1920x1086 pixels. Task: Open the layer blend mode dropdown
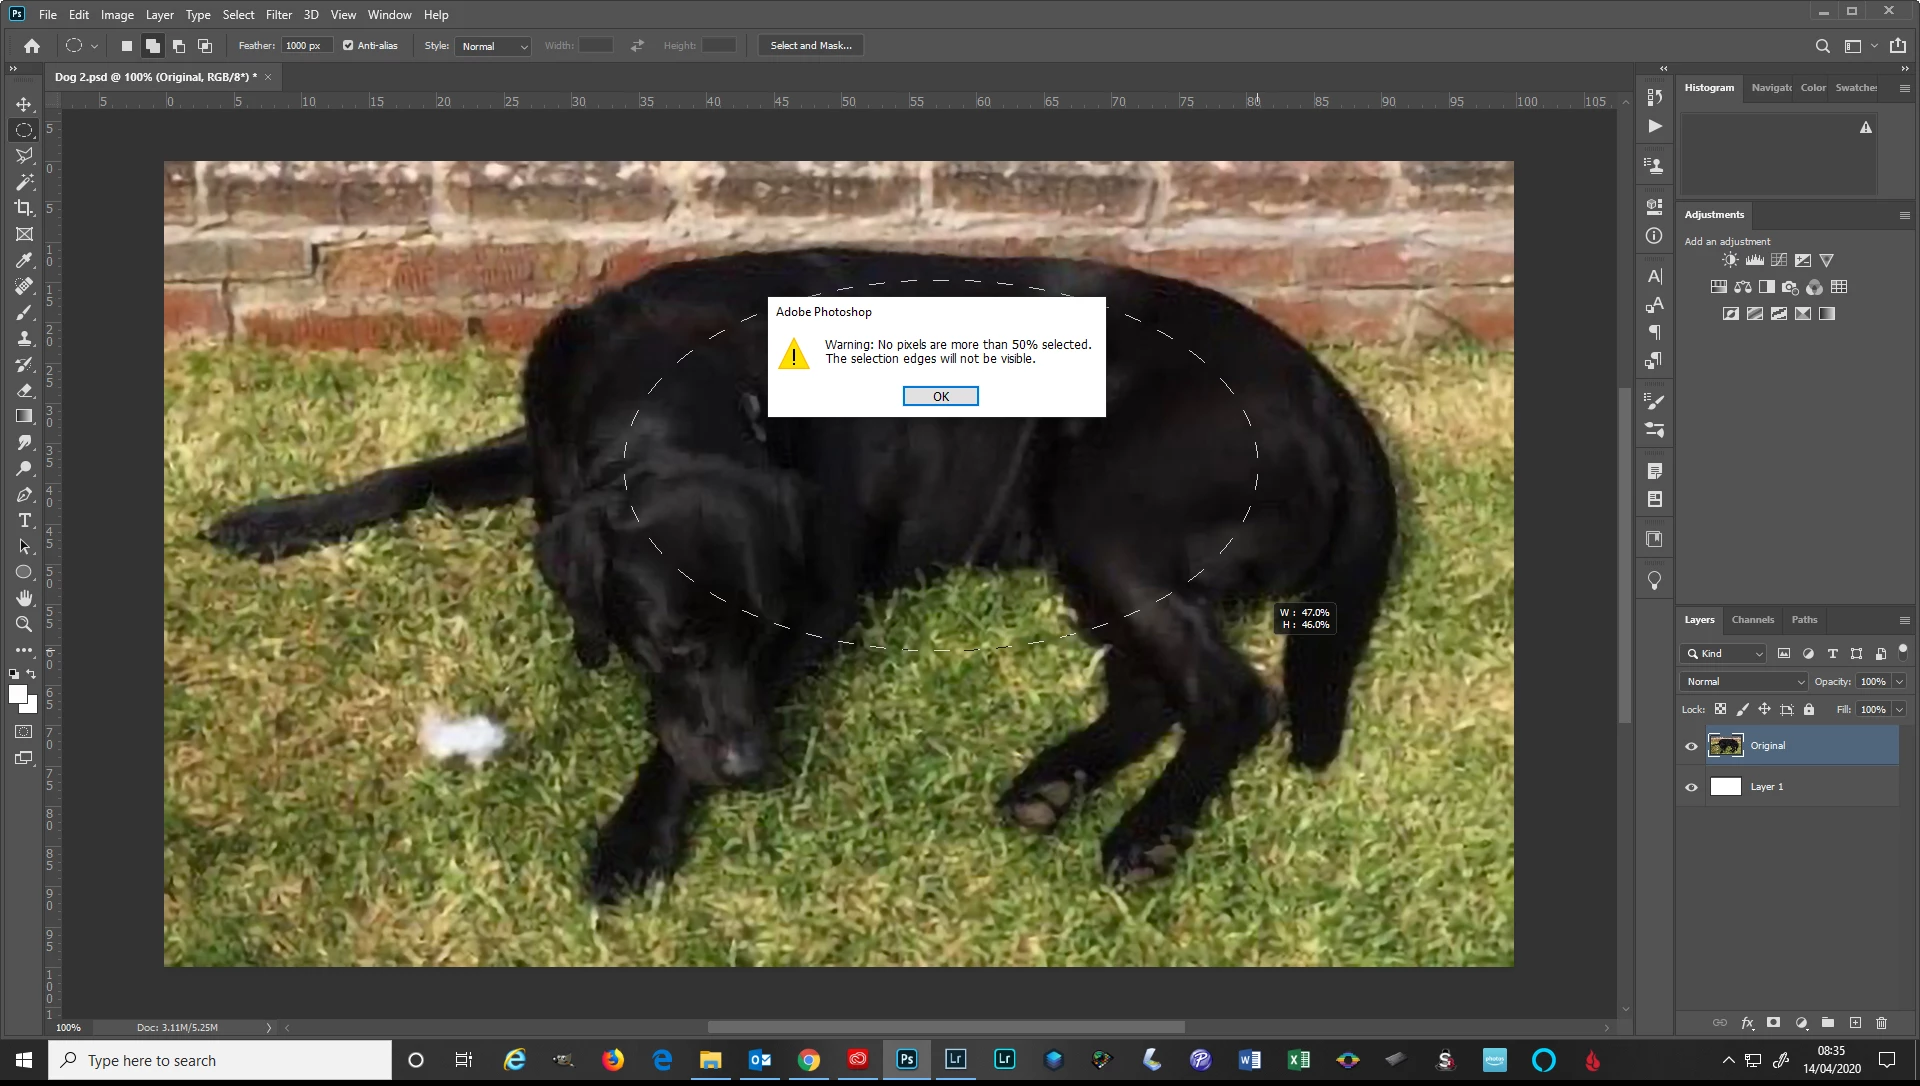pos(1744,682)
